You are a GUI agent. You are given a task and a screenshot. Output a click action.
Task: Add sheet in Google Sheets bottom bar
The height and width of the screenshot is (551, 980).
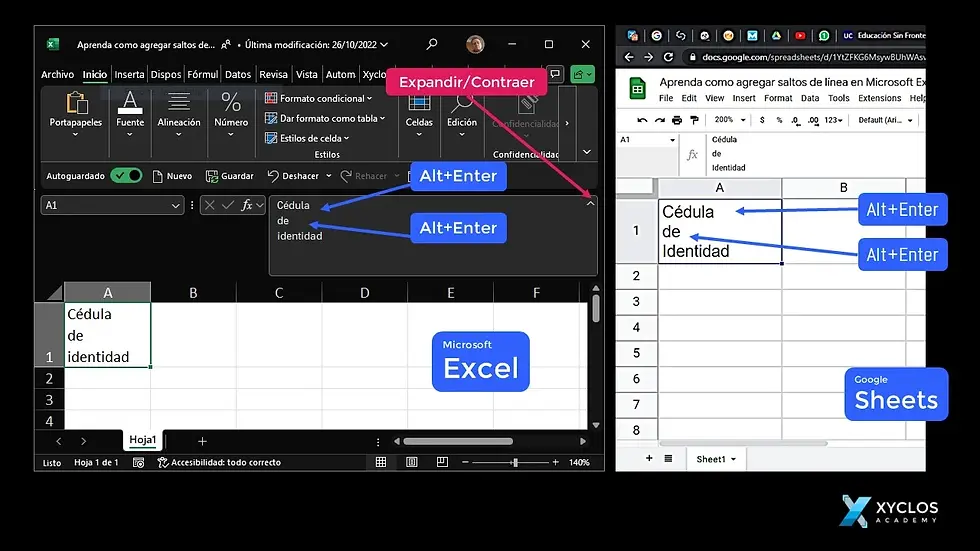(649, 459)
